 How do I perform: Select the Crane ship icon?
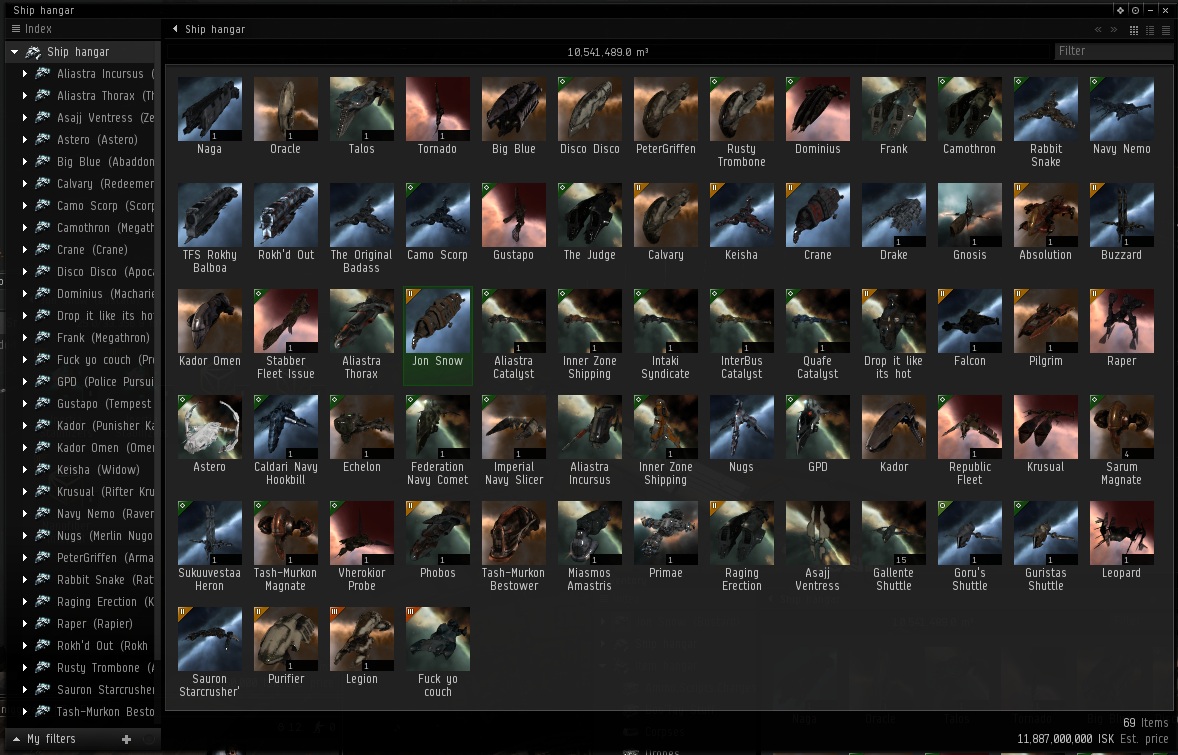817,215
